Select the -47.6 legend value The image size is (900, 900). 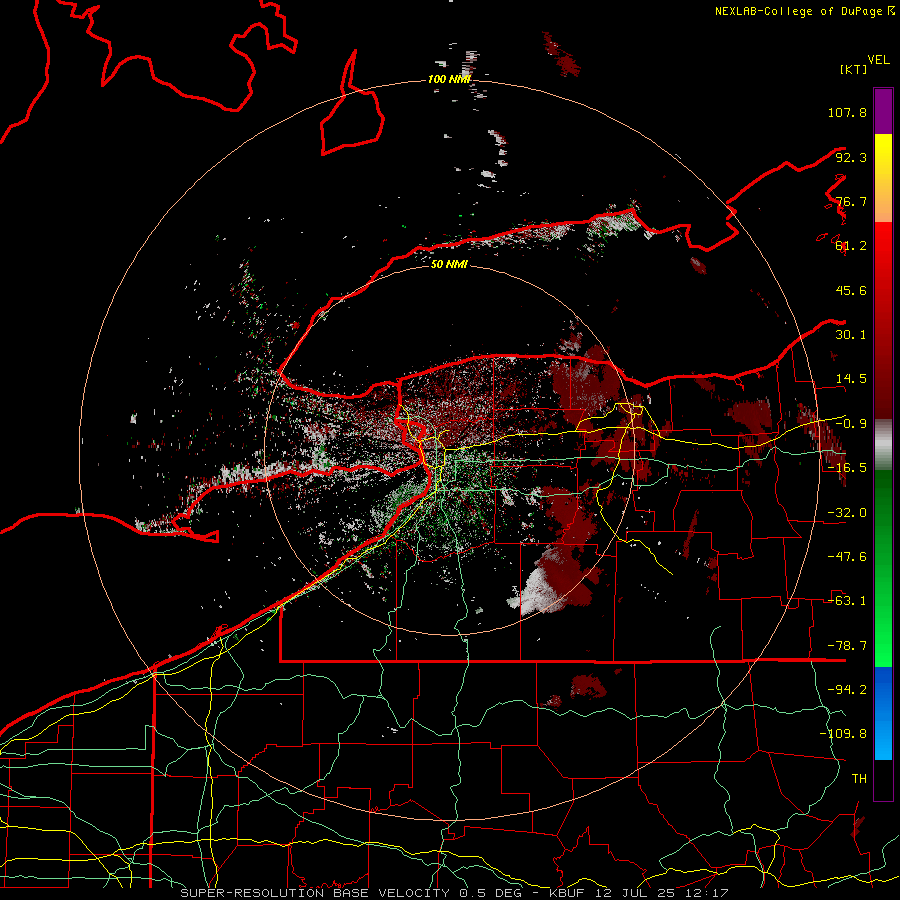point(847,557)
